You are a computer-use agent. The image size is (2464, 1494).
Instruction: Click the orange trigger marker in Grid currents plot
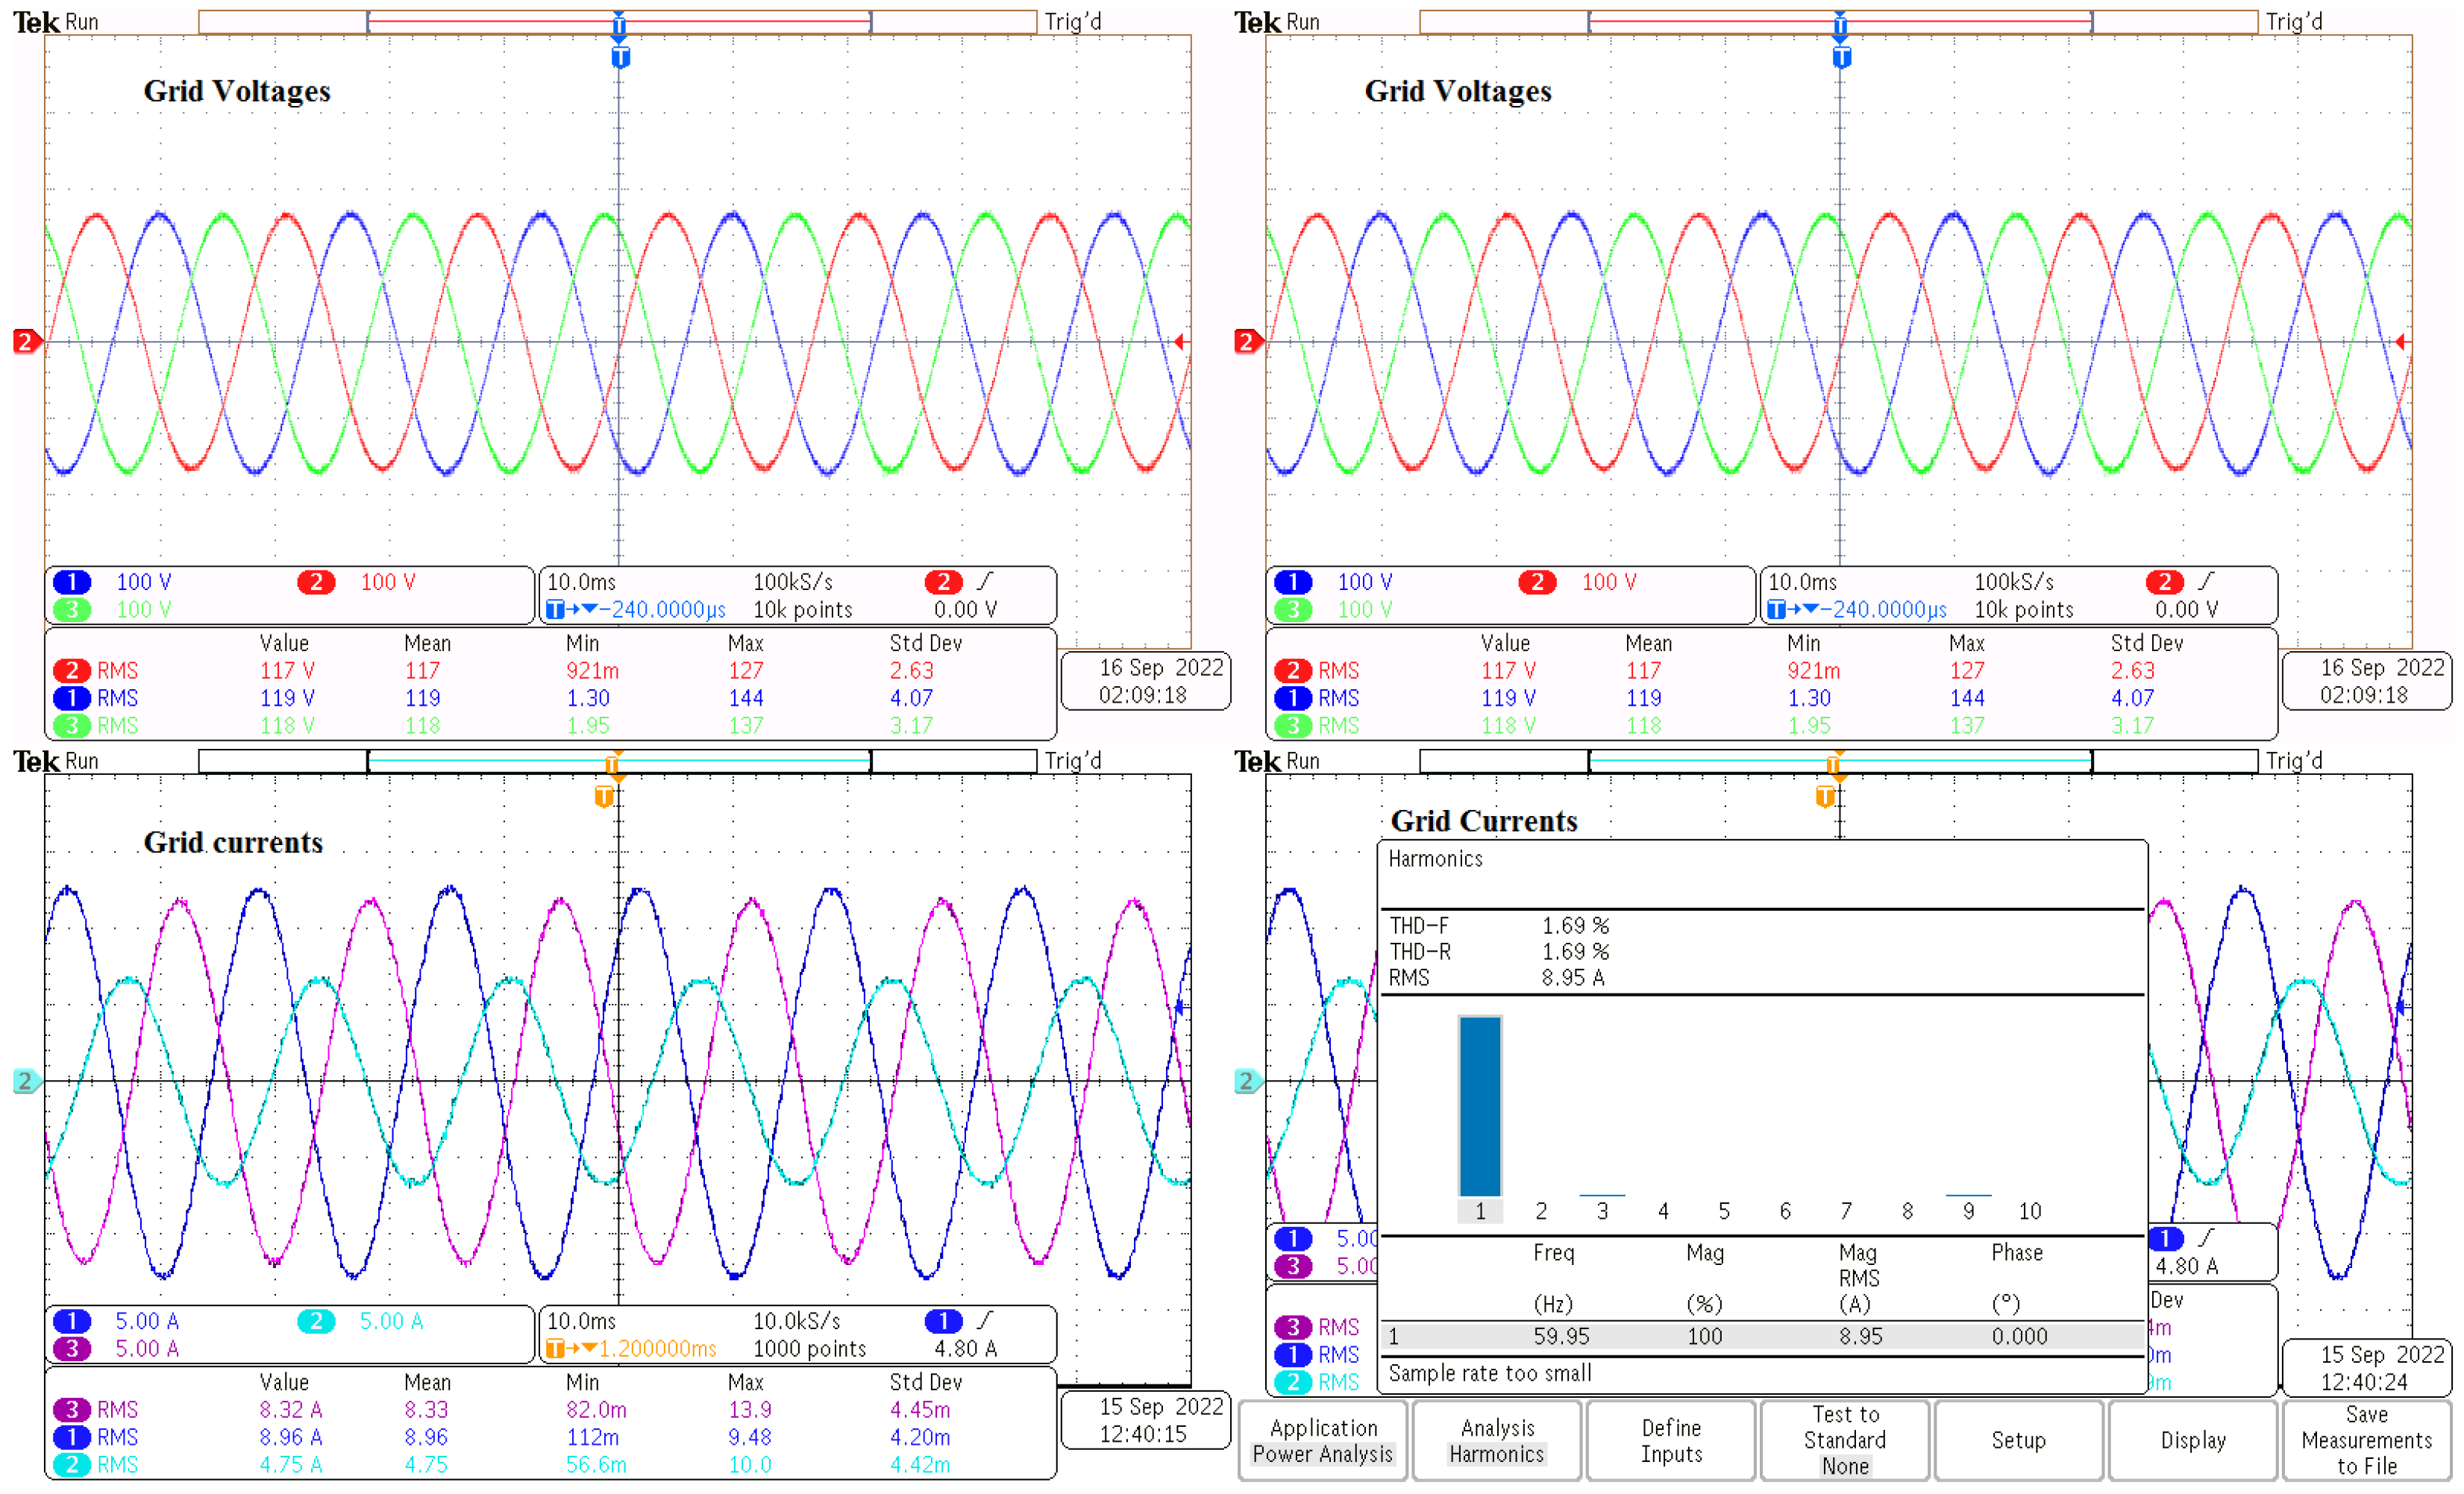click(604, 796)
